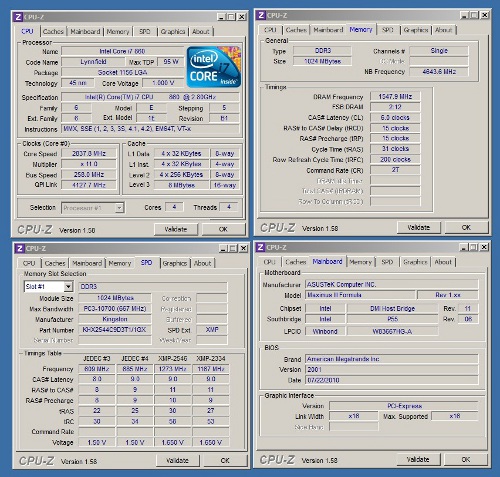
Task: Click Validate in the Memory window
Action: tap(419, 228)
